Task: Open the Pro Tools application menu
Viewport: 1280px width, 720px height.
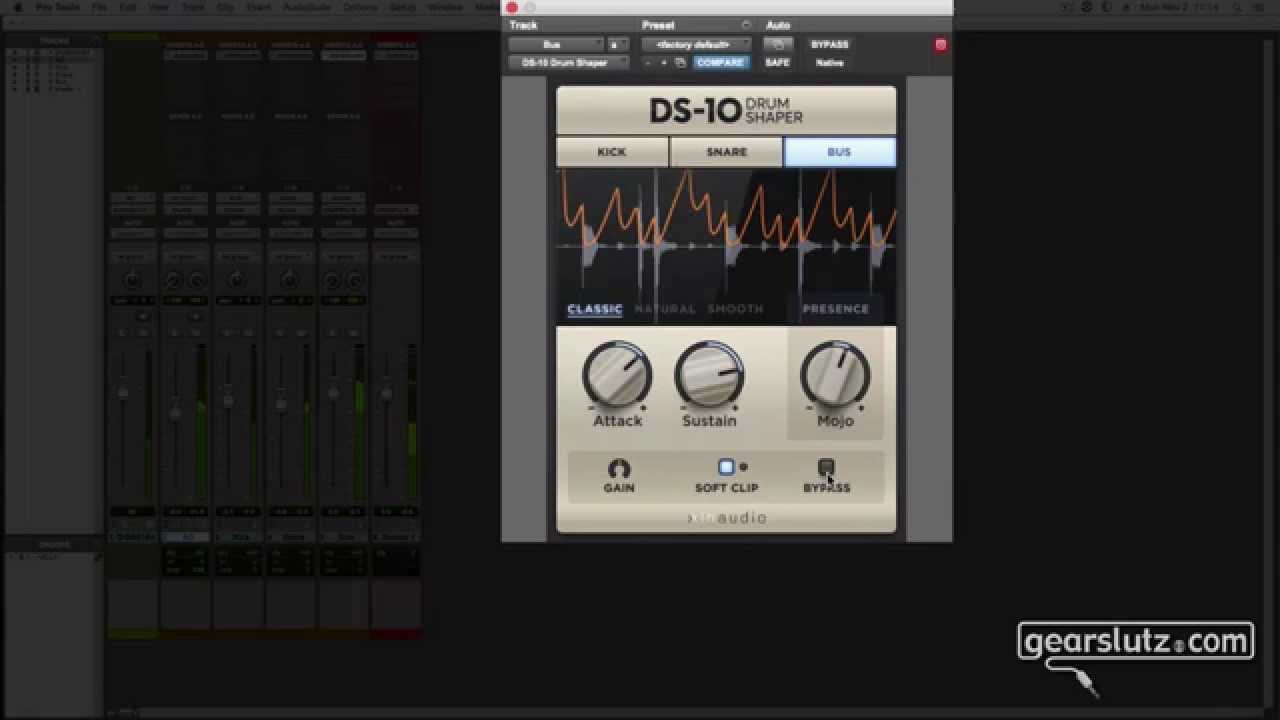Action: (58, 7)
